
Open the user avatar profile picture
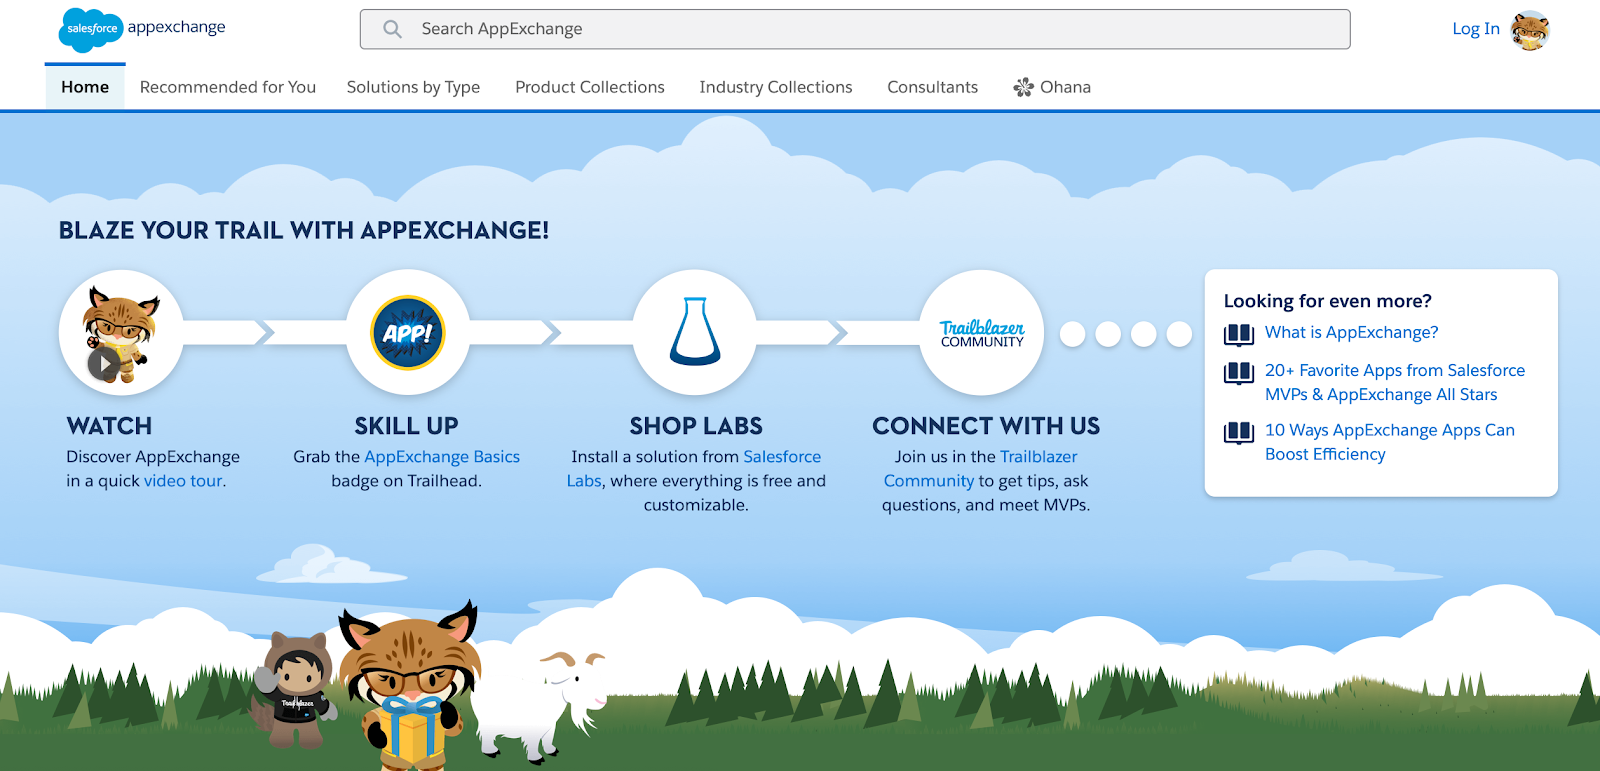click(1530, 31)
